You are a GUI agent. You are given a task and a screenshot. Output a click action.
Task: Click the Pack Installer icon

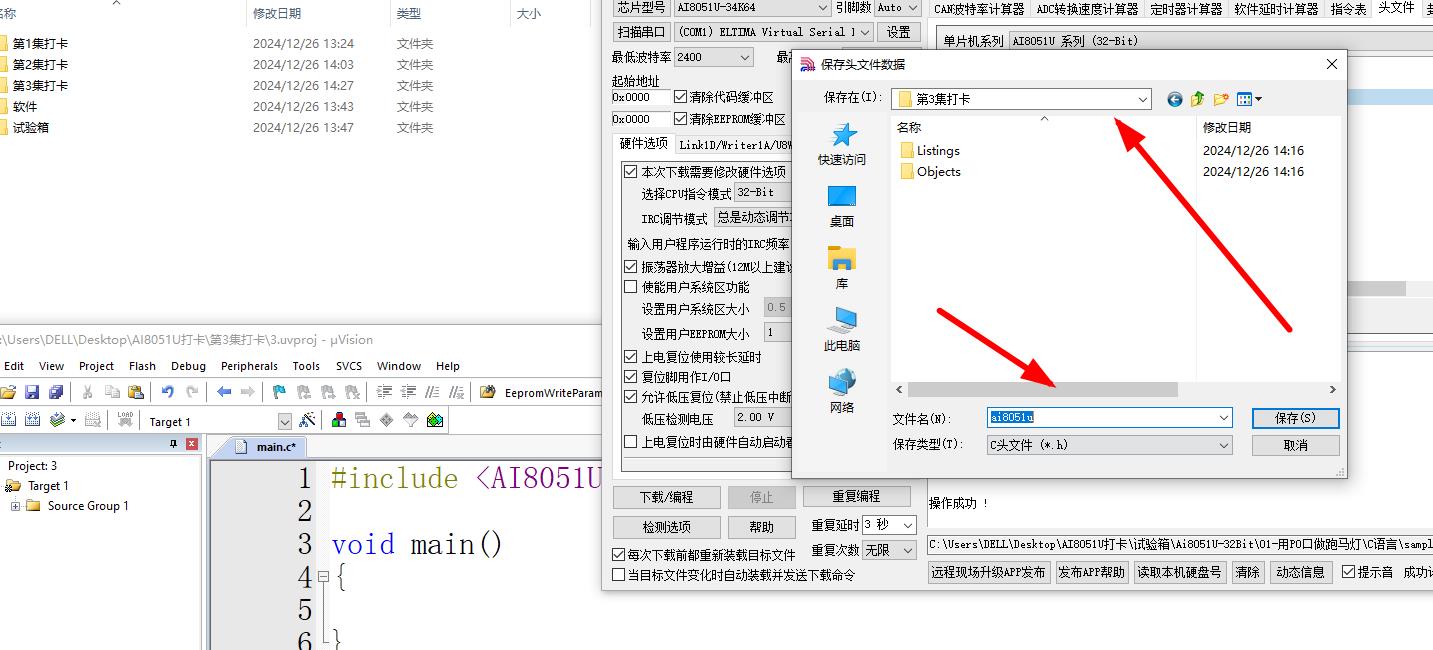coord(435,421)
